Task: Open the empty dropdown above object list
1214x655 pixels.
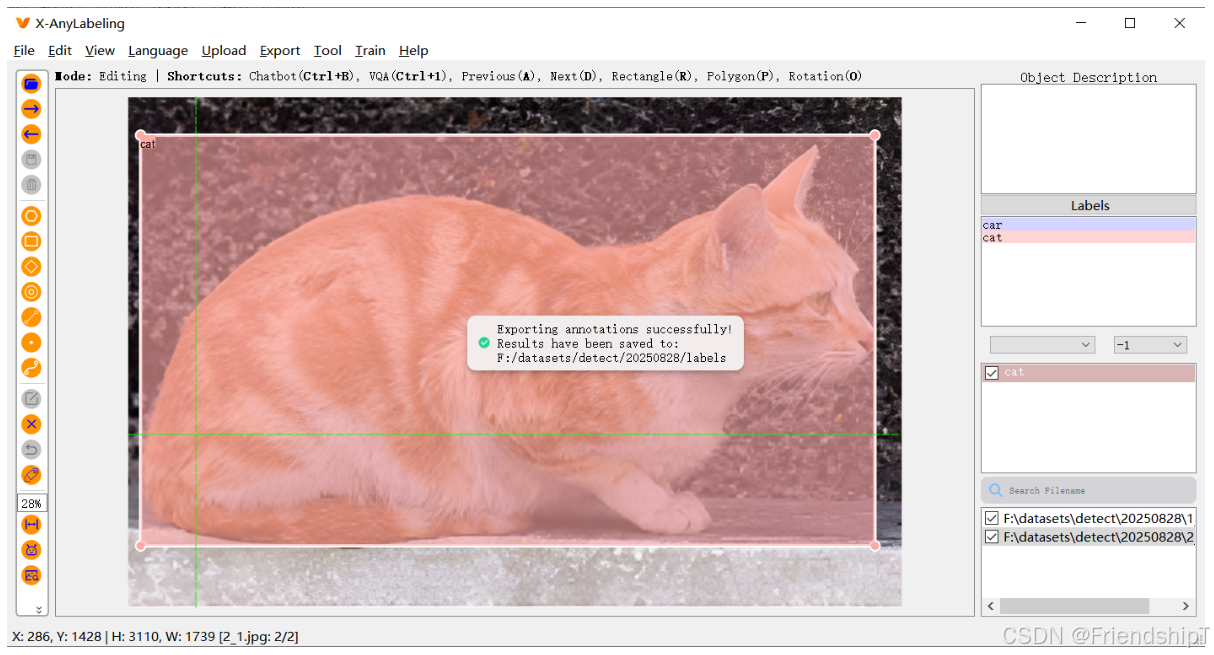Action: pyautogui.click(x=1042, y=344)
